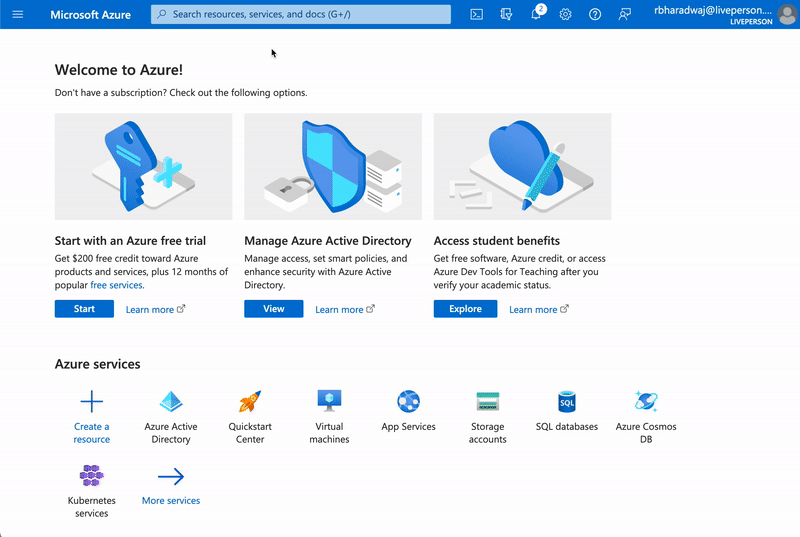Open the Directory and subscription filter icon
The height and width of the screenshot is (537, 800).
(x=506, y=14)
